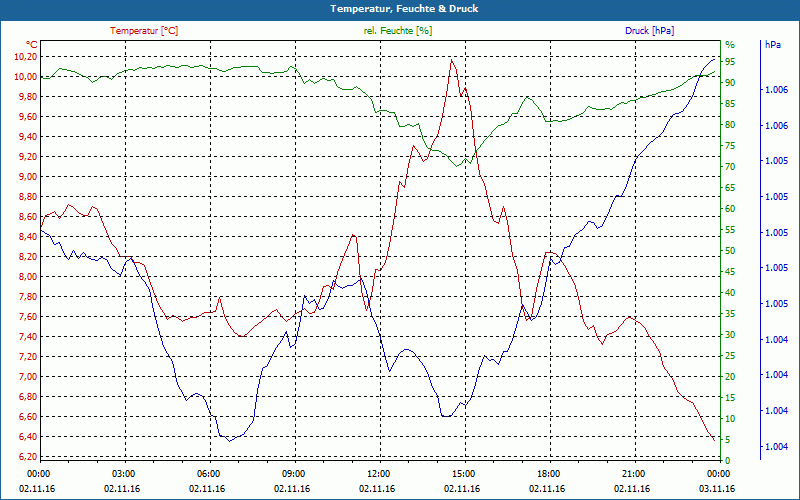Click the 90 value on the humidity axis
This screenshot has height=500, width=800.
[x=730, y=83]
